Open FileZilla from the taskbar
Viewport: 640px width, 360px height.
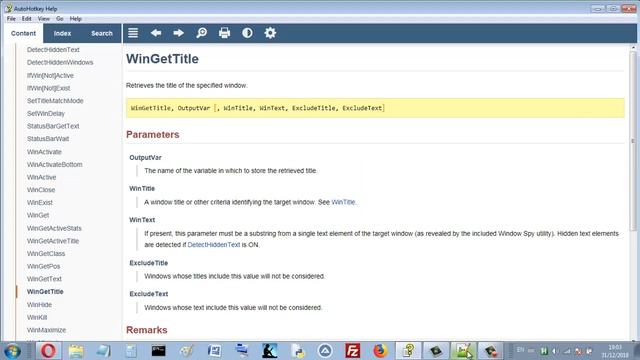click(x=352, y=351)
